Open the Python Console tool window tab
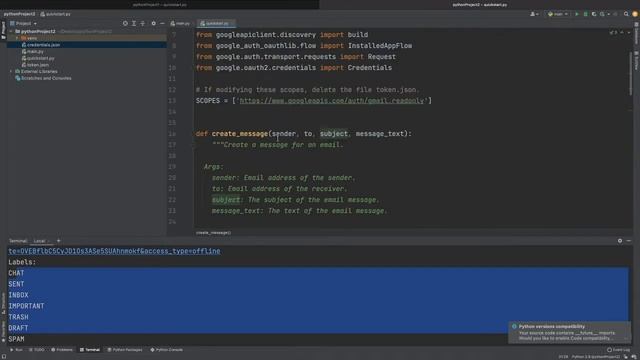 coord(167,350)
